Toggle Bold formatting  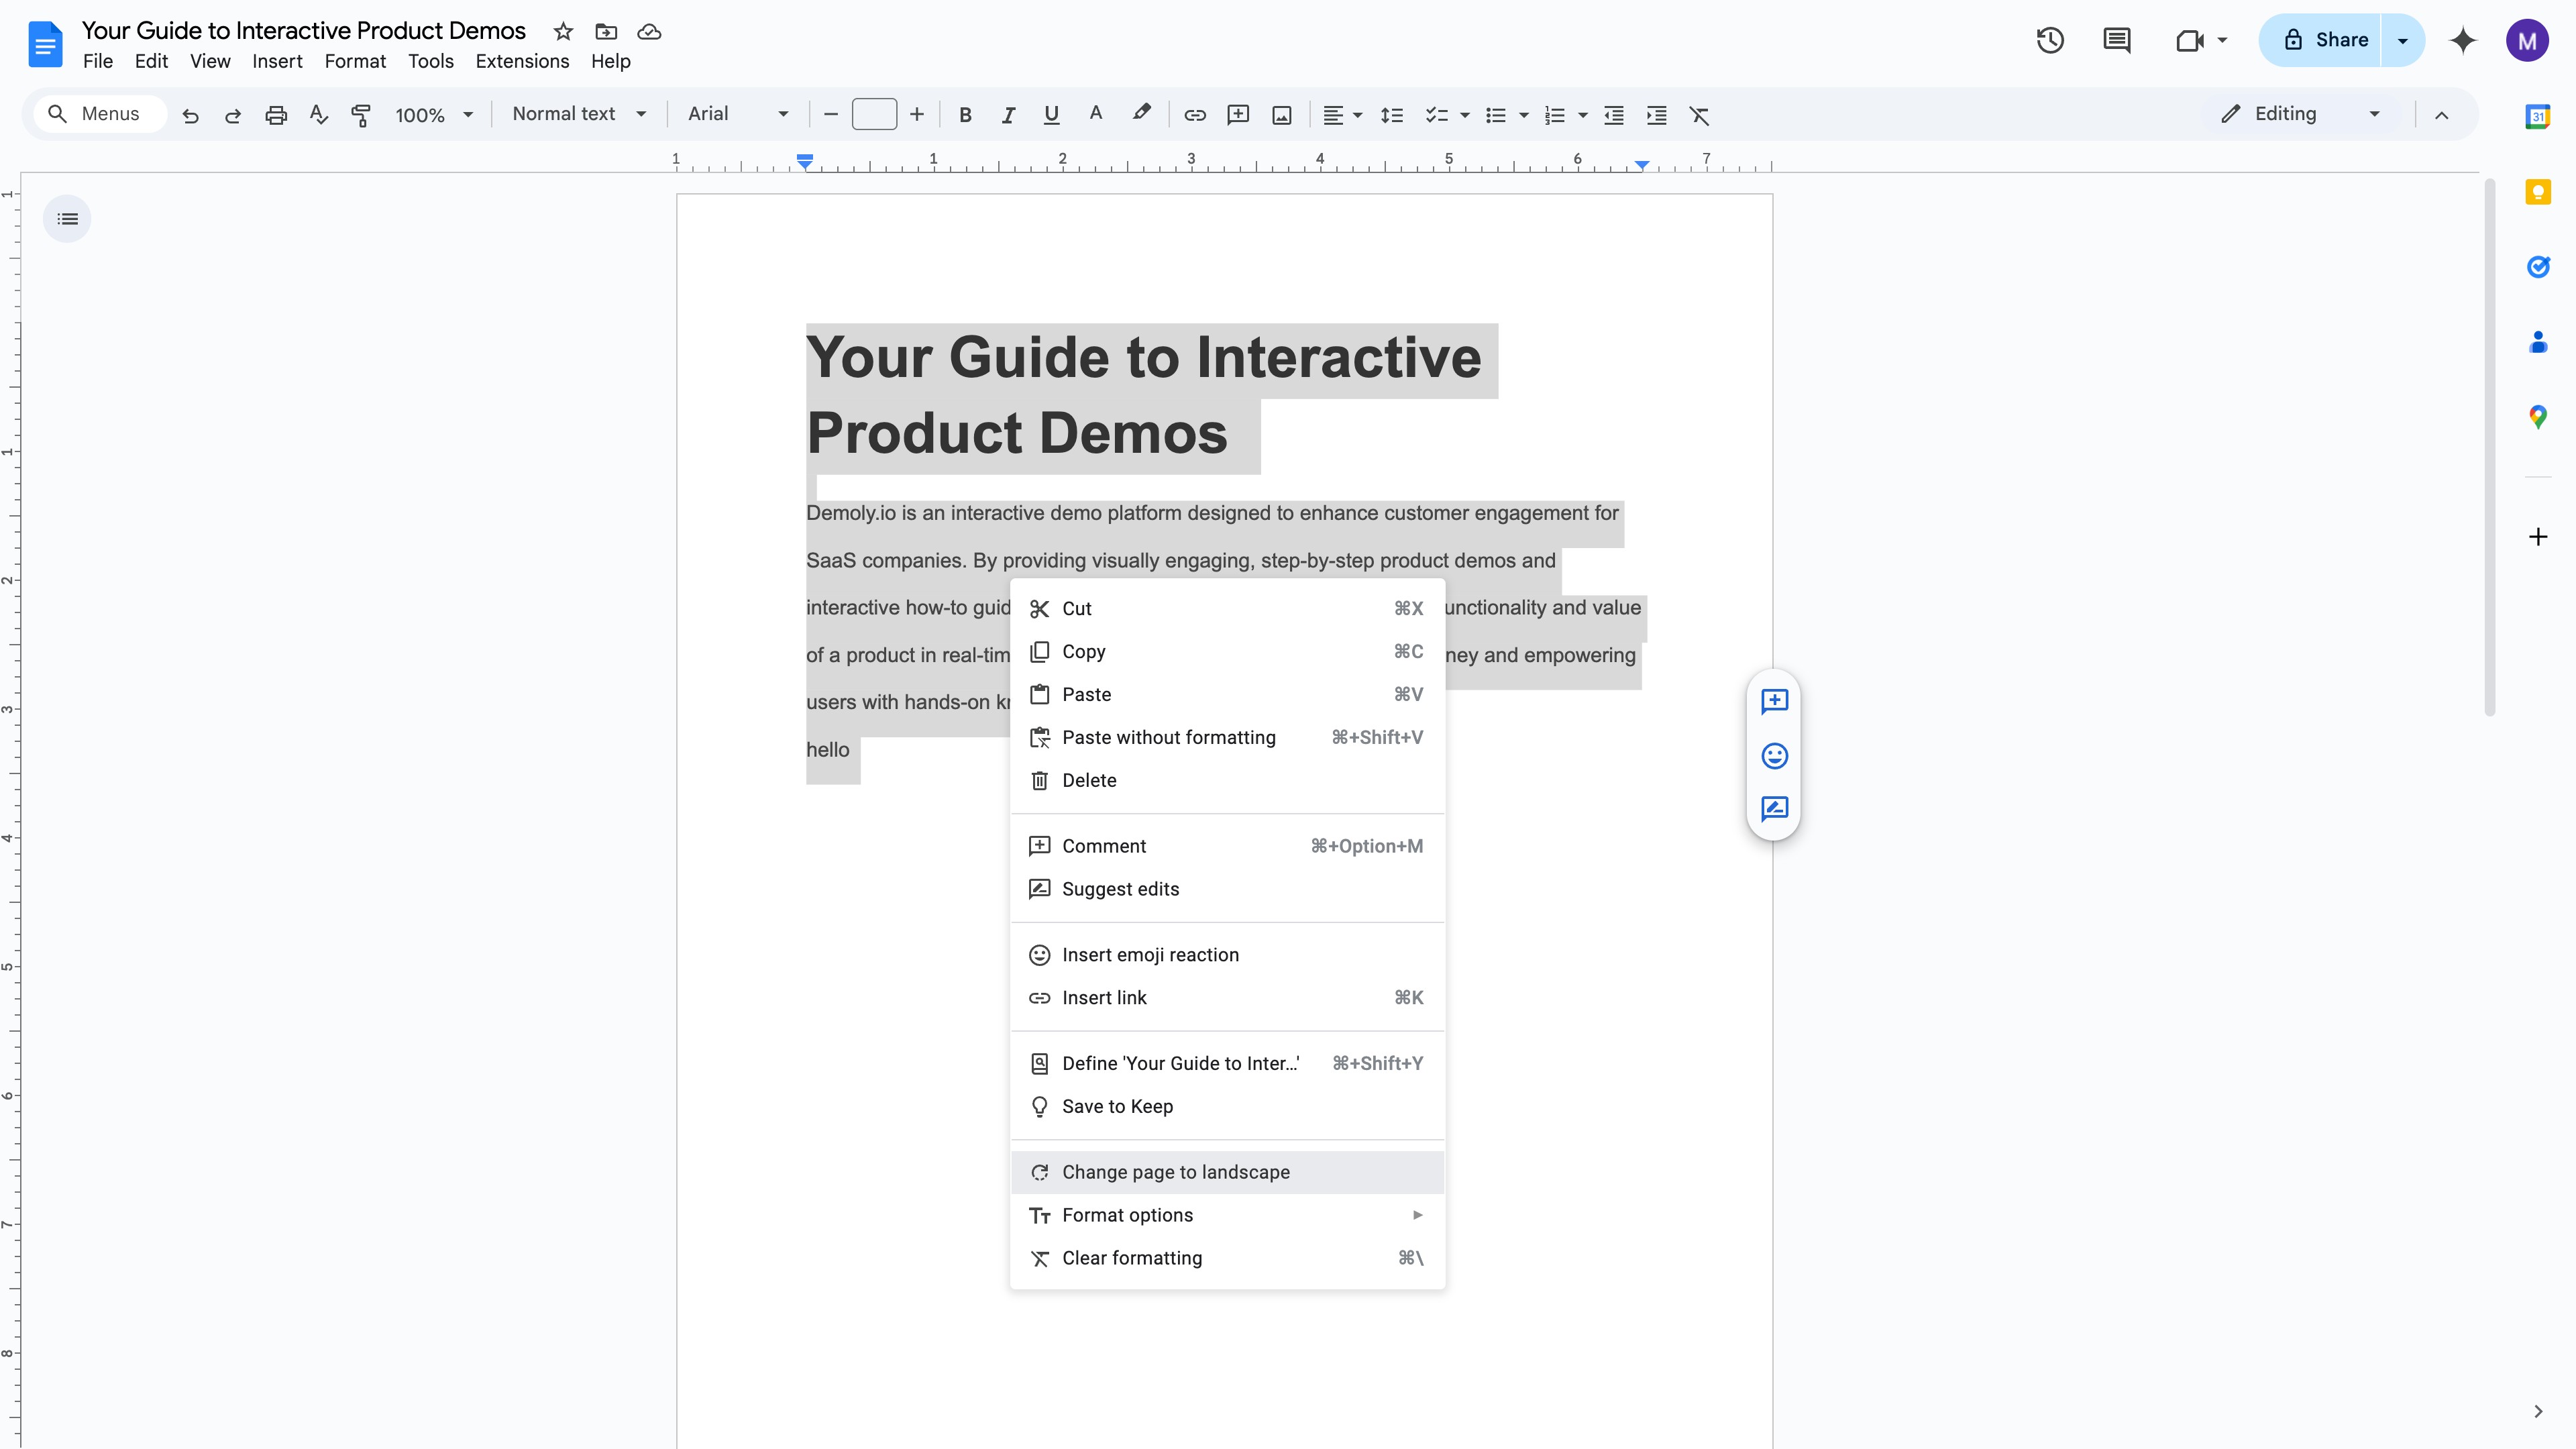tap(965, 115)
